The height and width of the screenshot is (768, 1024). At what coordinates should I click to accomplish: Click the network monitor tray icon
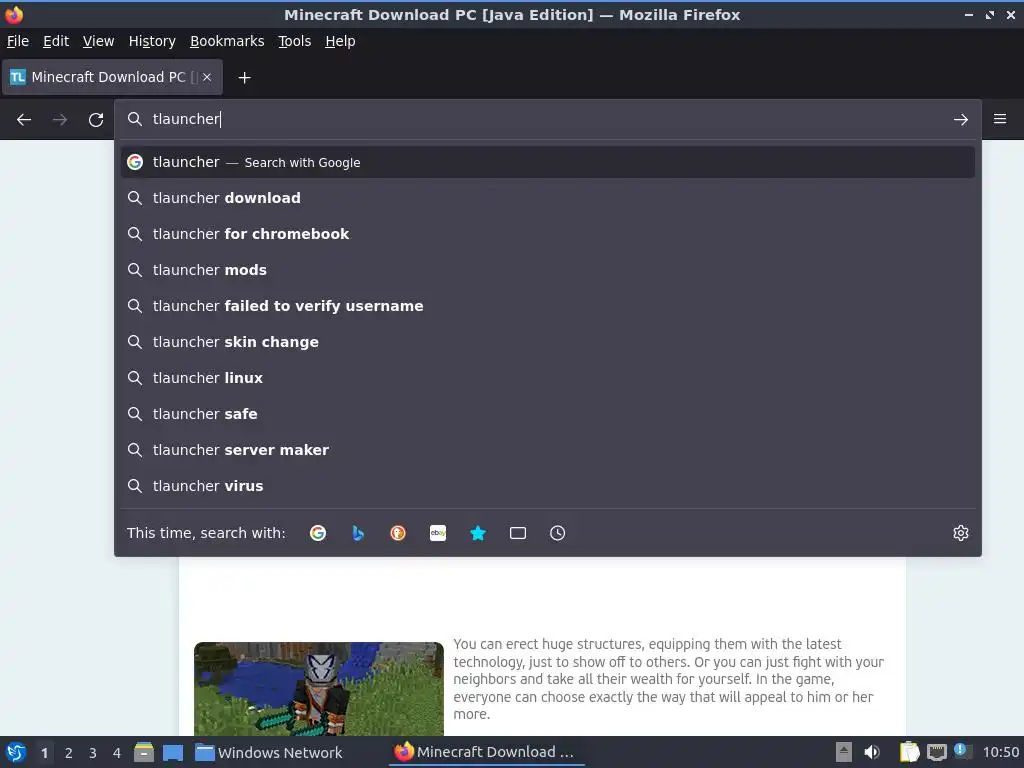pyautogui.click(x=936, y=752)
